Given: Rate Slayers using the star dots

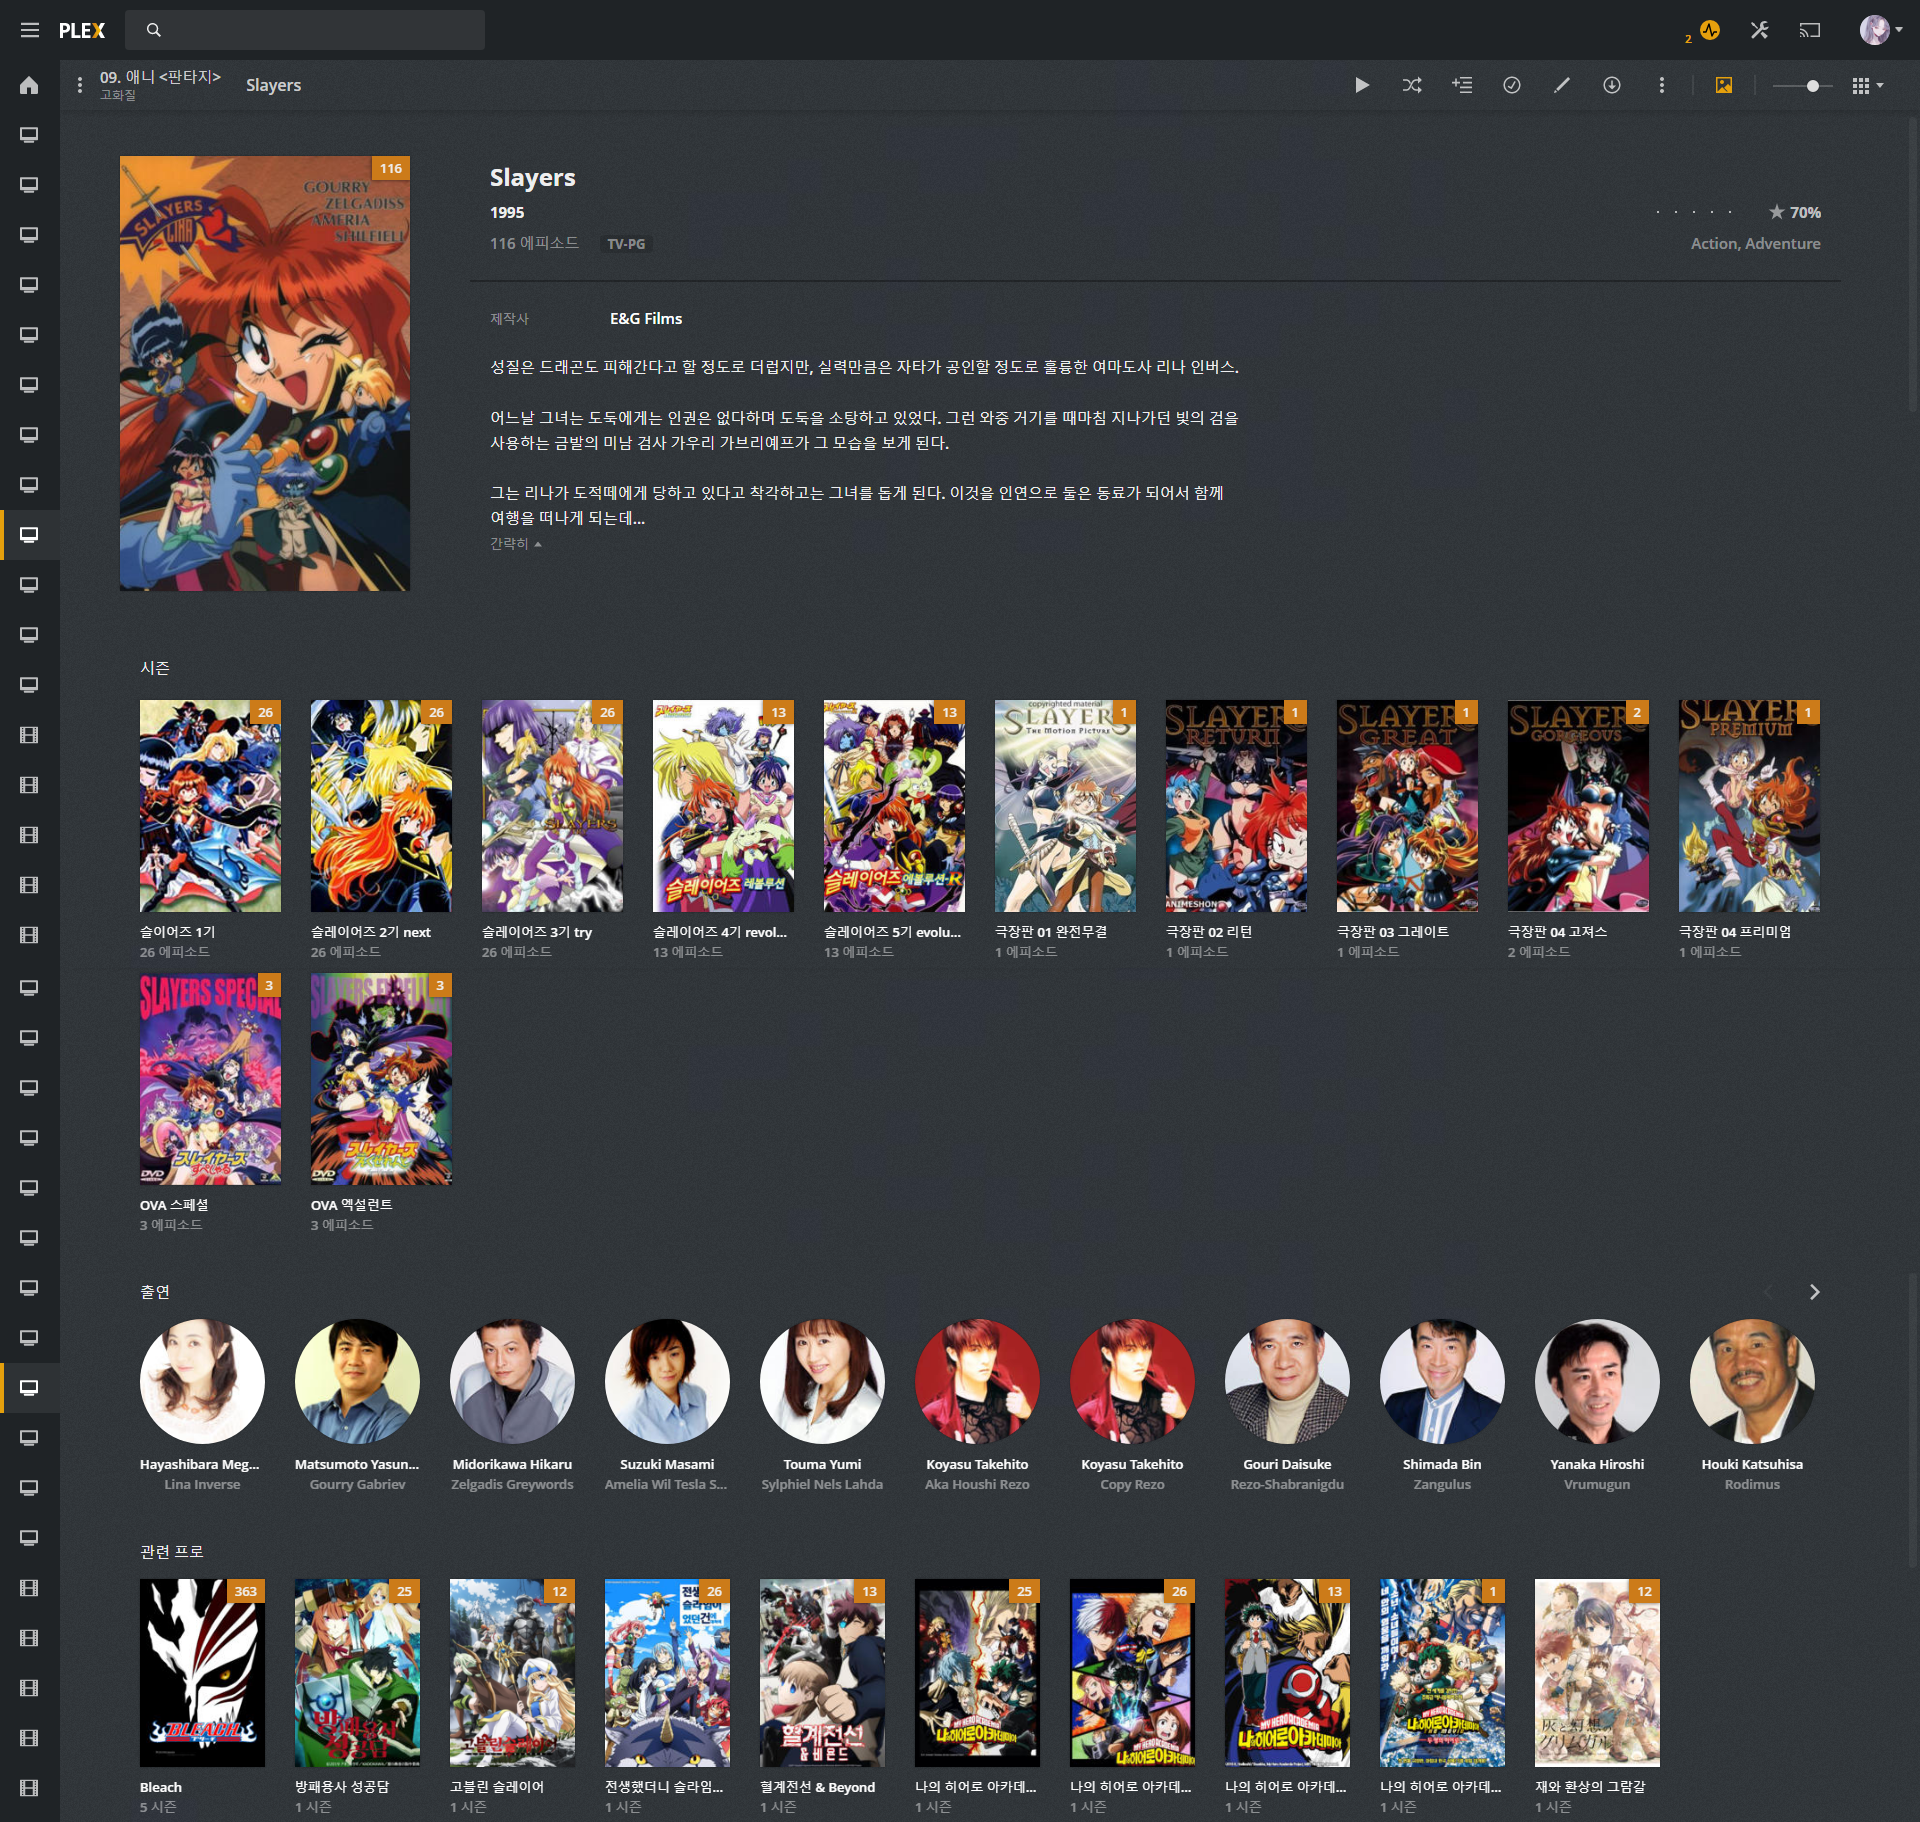Looking at the screenshot, I should [x=1694, y=212].
